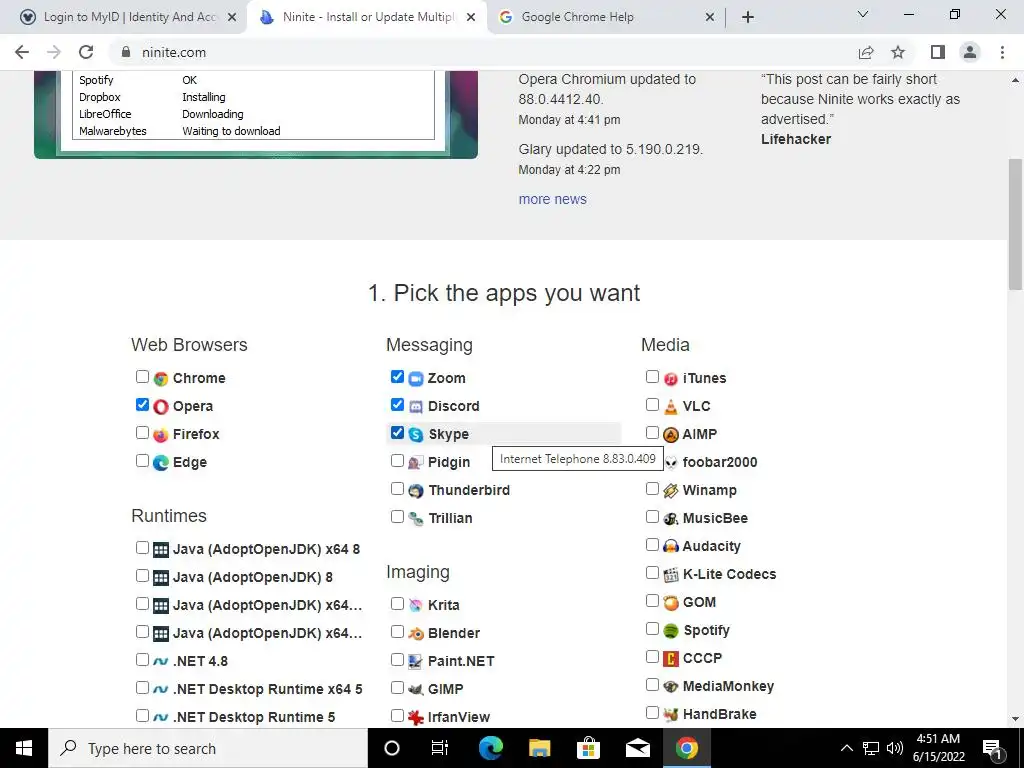Click the Firefox logo icon
The image size is (1024, 768).
(161, 435)
